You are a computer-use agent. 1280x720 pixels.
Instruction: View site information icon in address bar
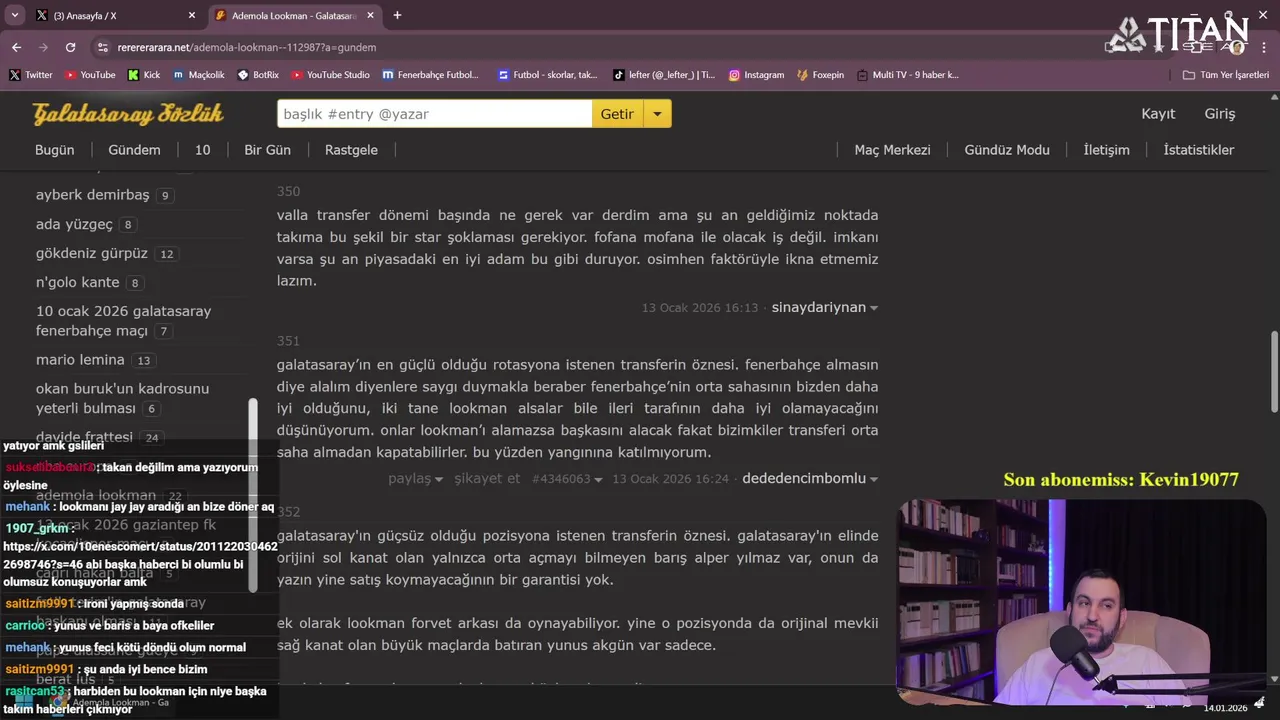pos(102,47)
